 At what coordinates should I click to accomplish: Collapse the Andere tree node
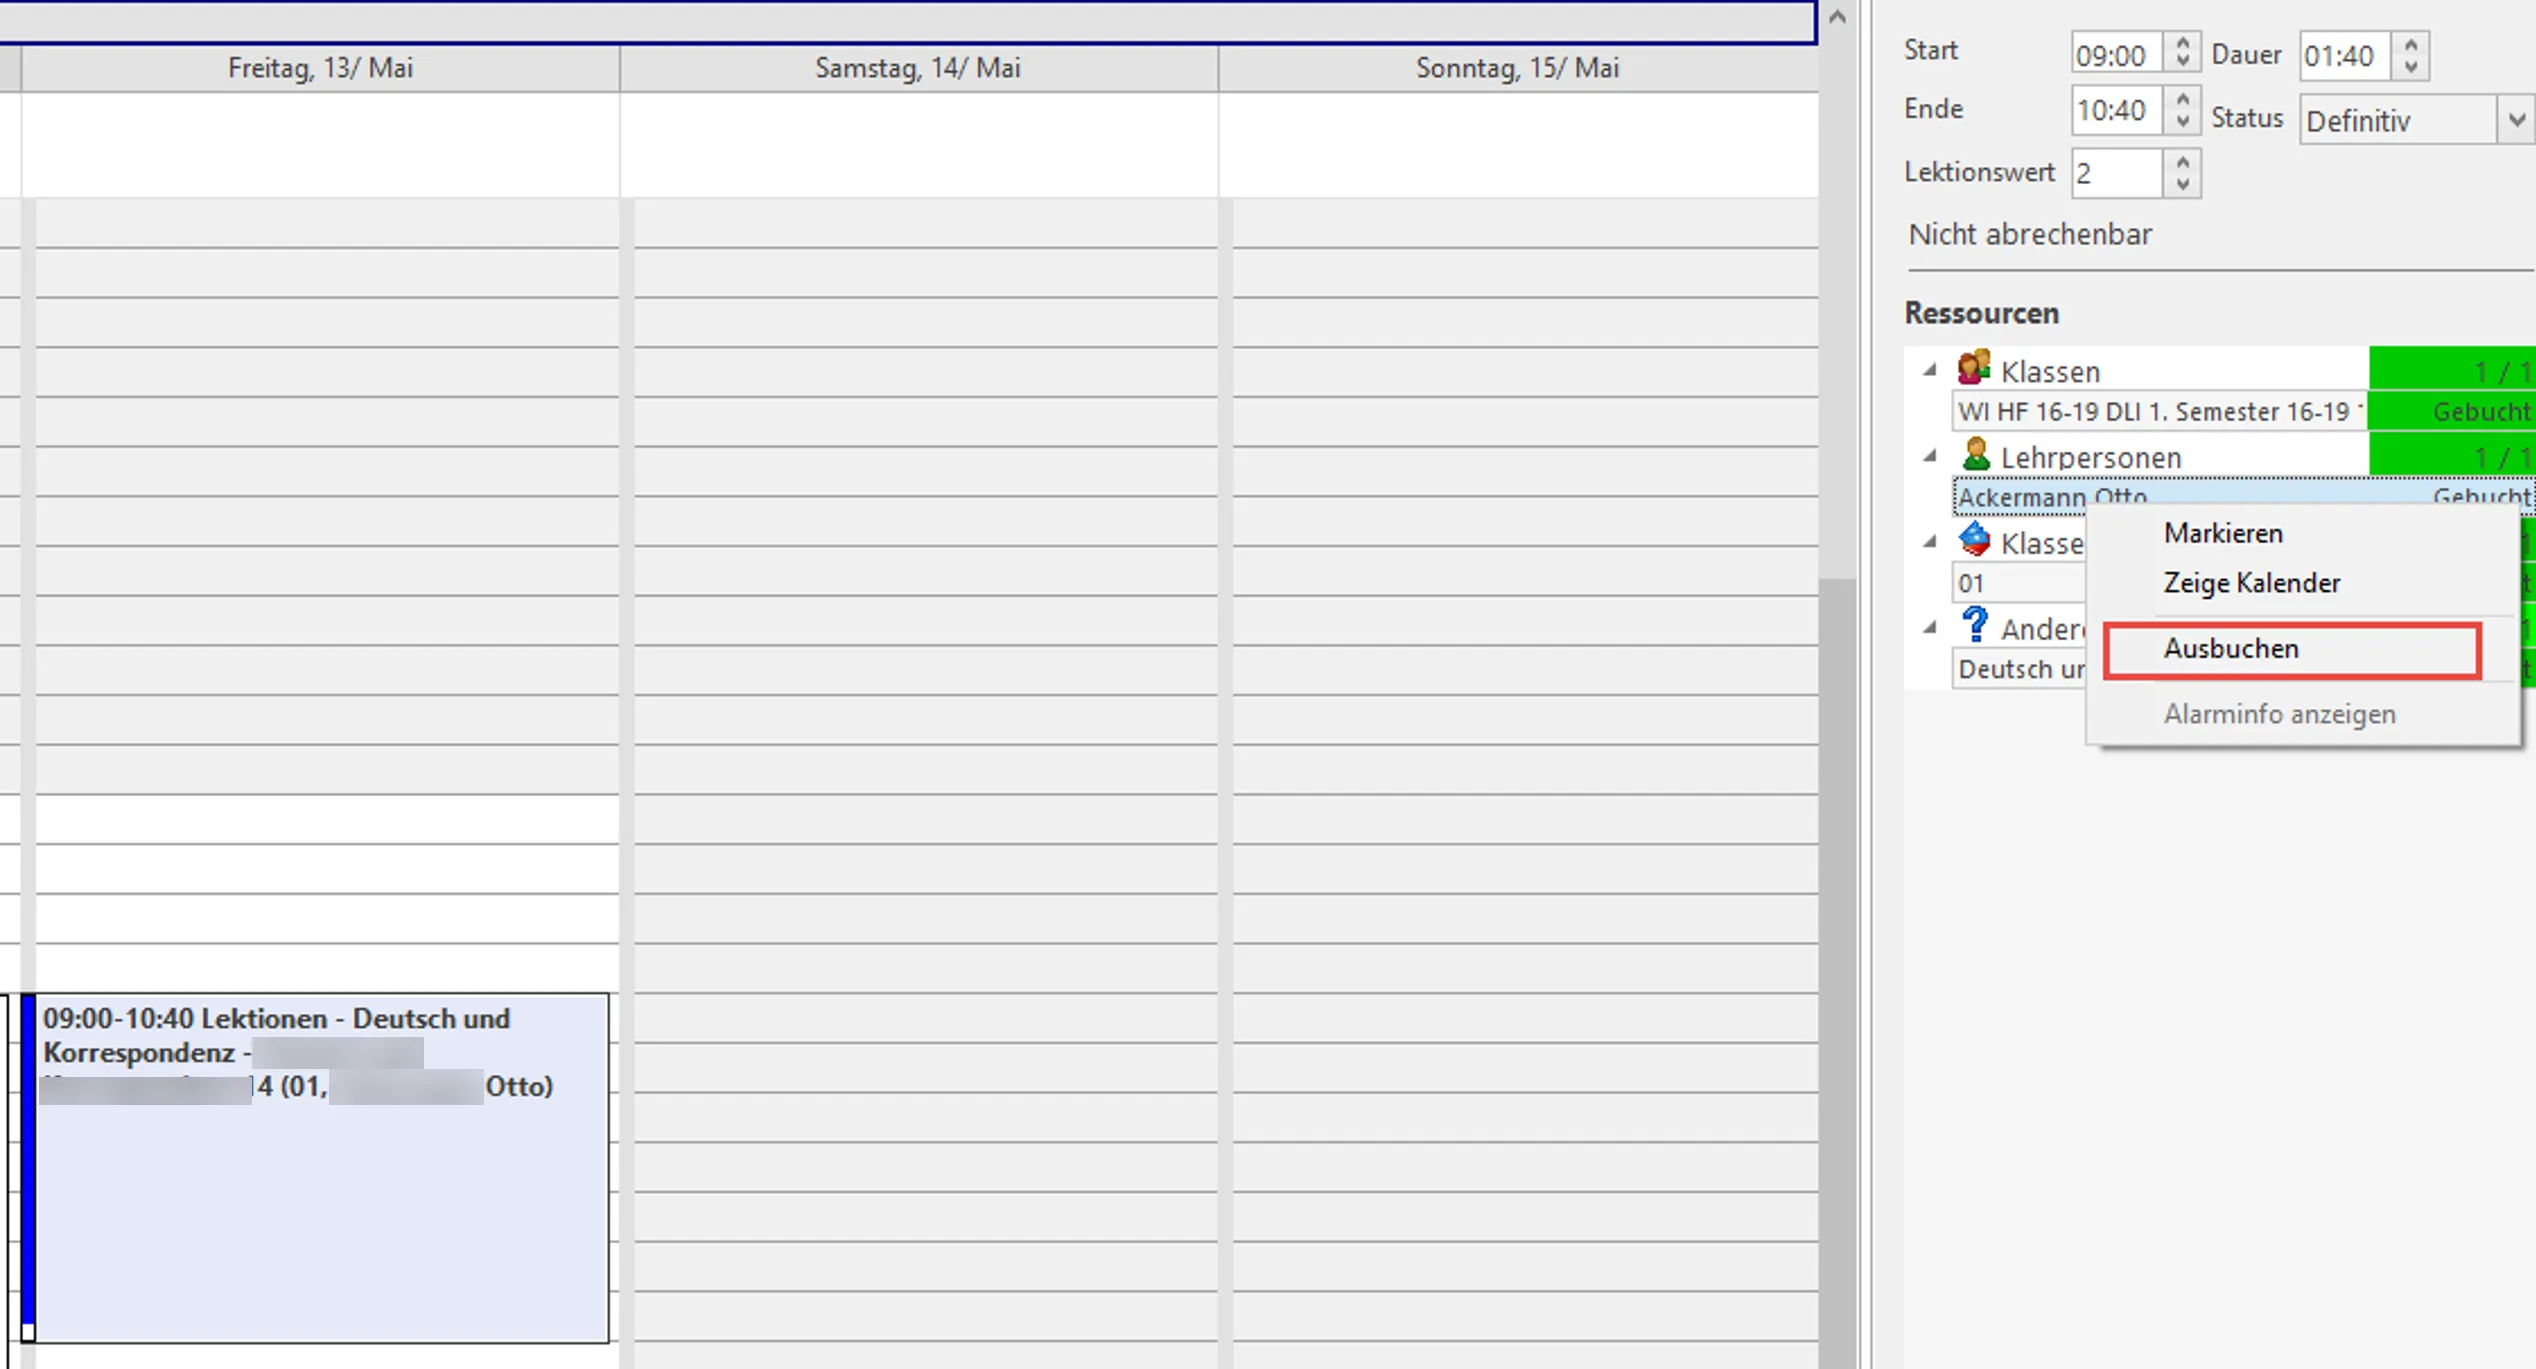coord(1930,628)
